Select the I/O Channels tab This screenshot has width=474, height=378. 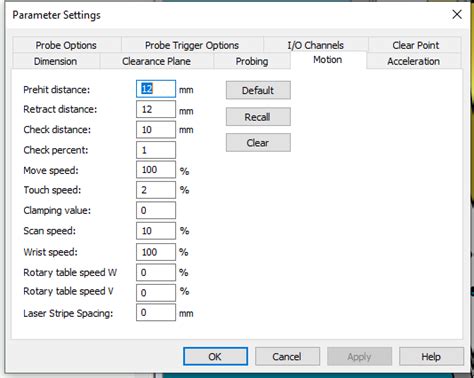(315, 45)
